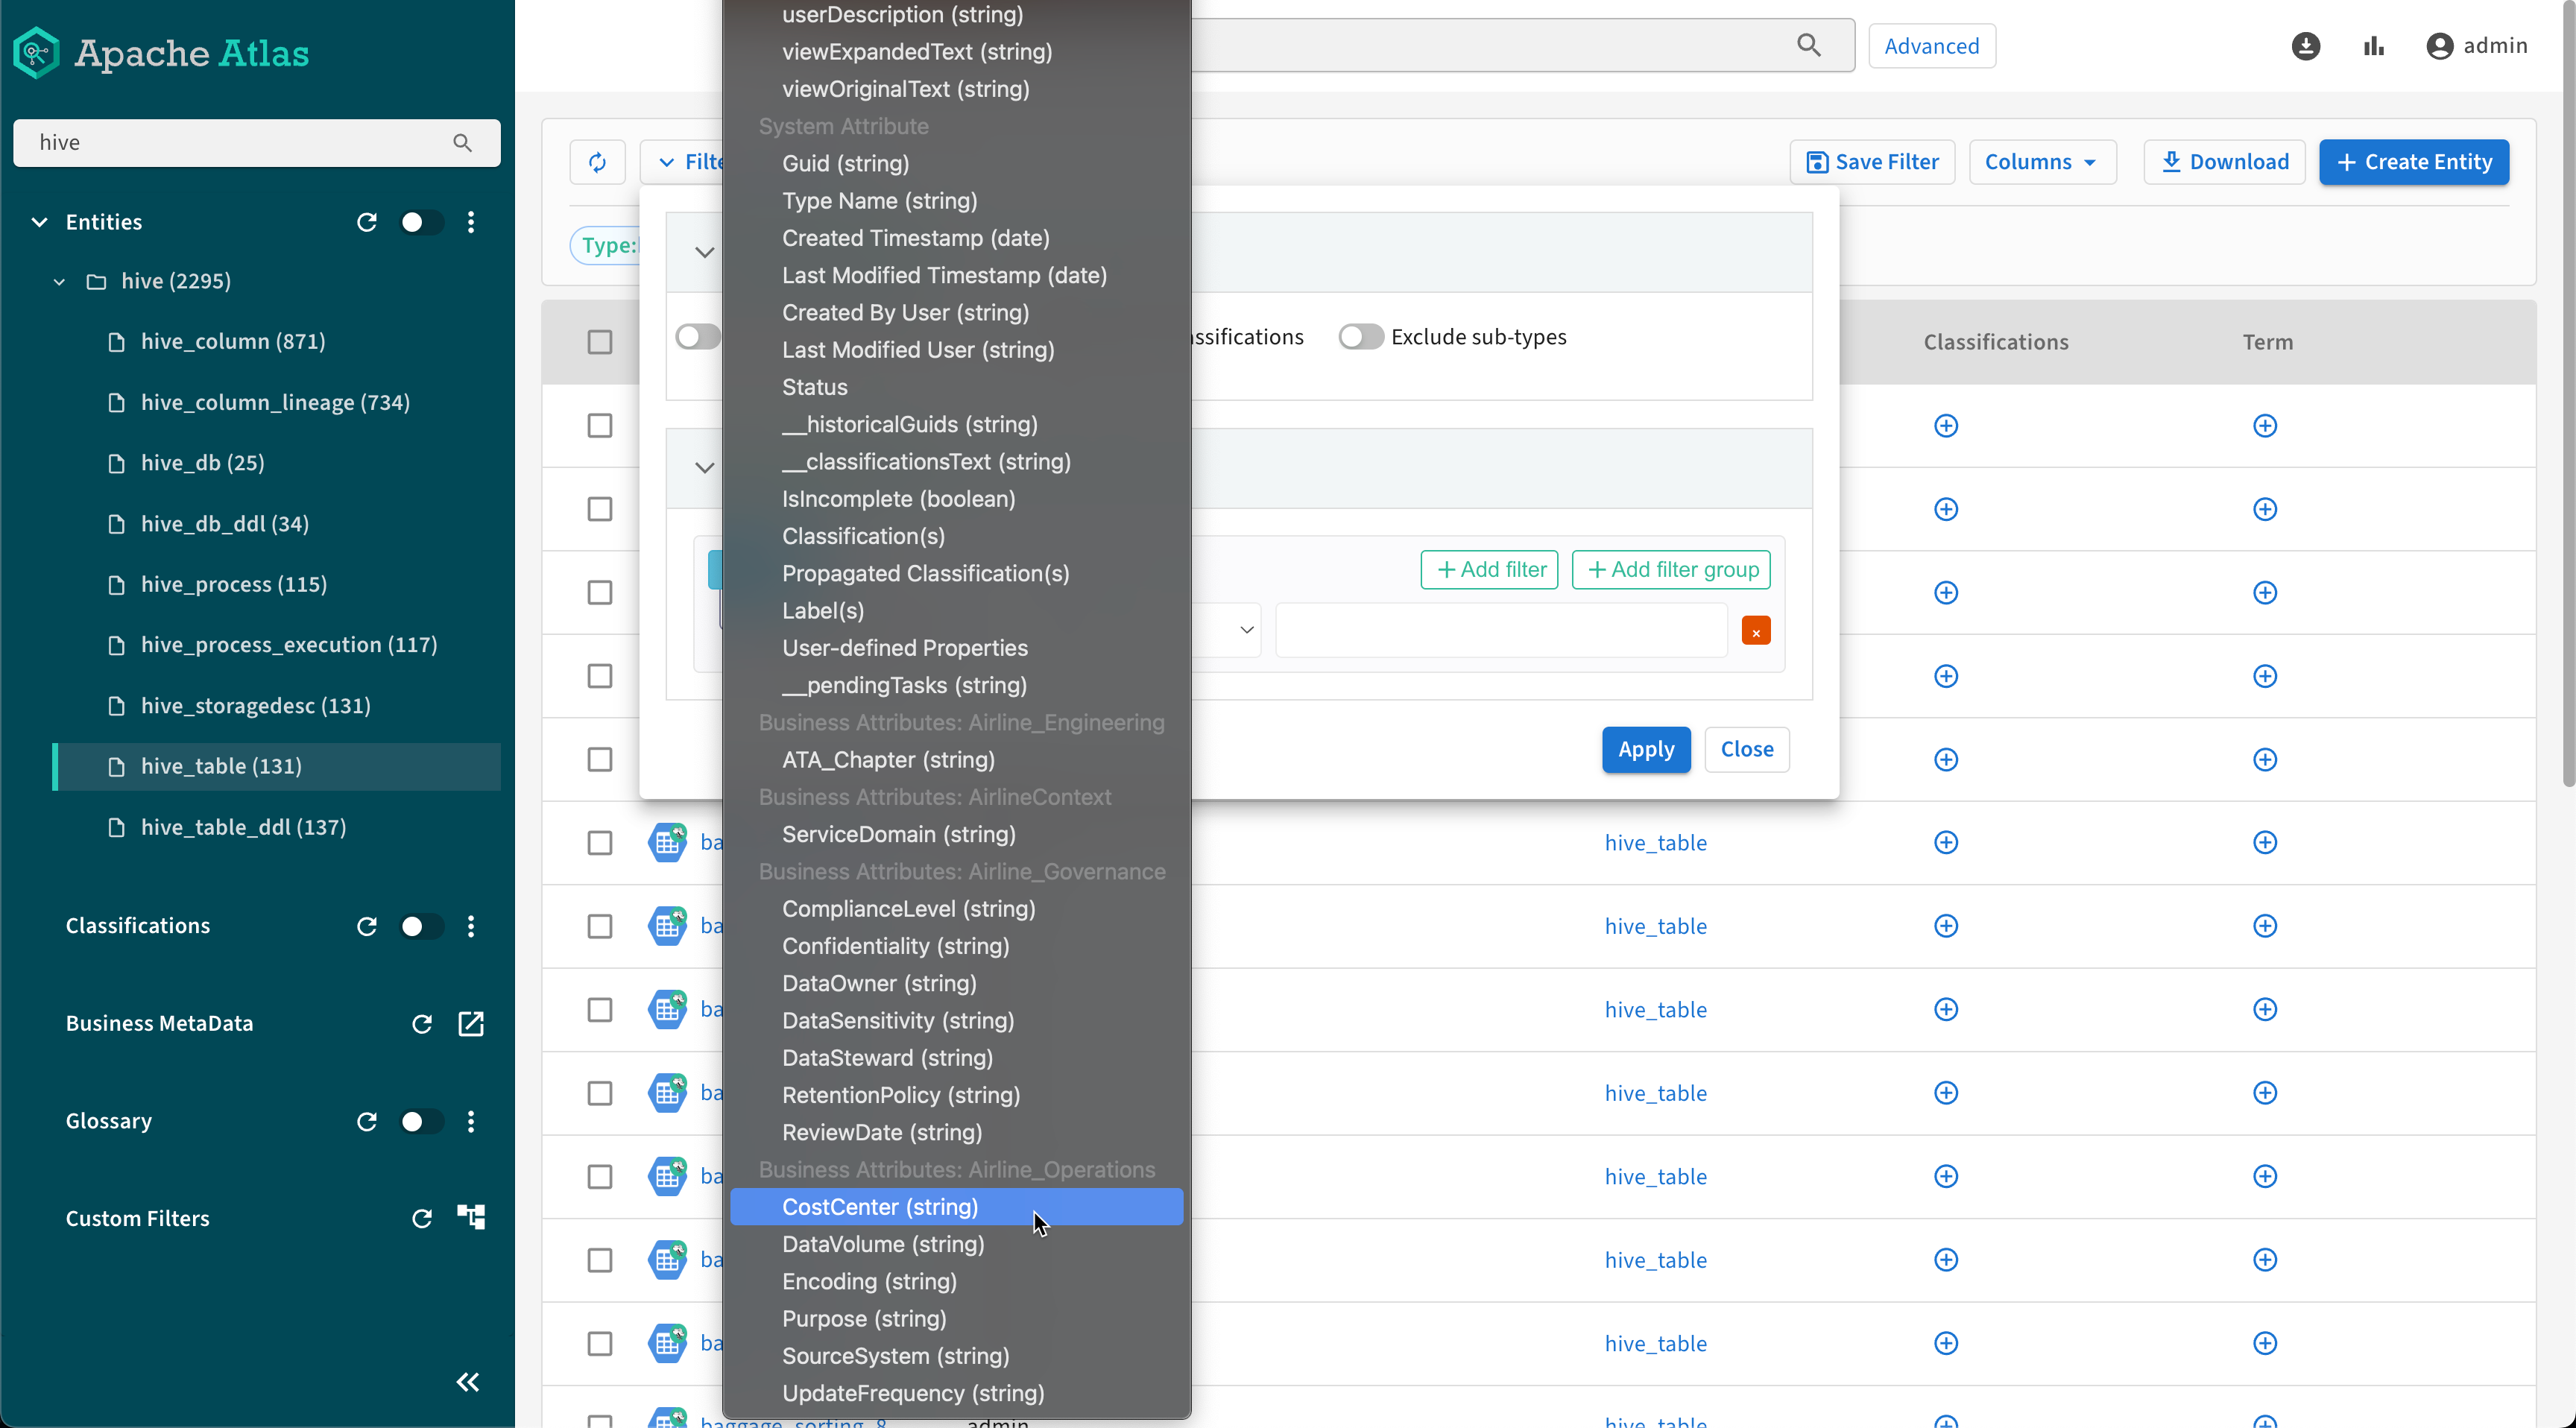Toggle Exclude sub-types switch
This screenshot has width=2576, height=1428.
1360,337
